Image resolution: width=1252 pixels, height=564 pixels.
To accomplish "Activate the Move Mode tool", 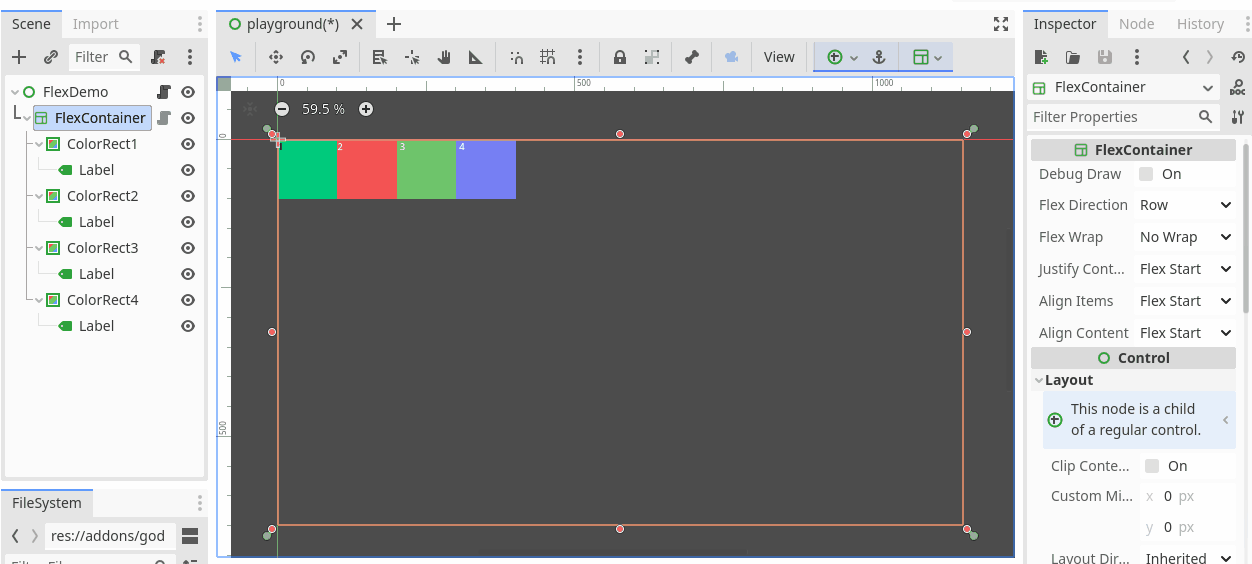I will point(276,57).
